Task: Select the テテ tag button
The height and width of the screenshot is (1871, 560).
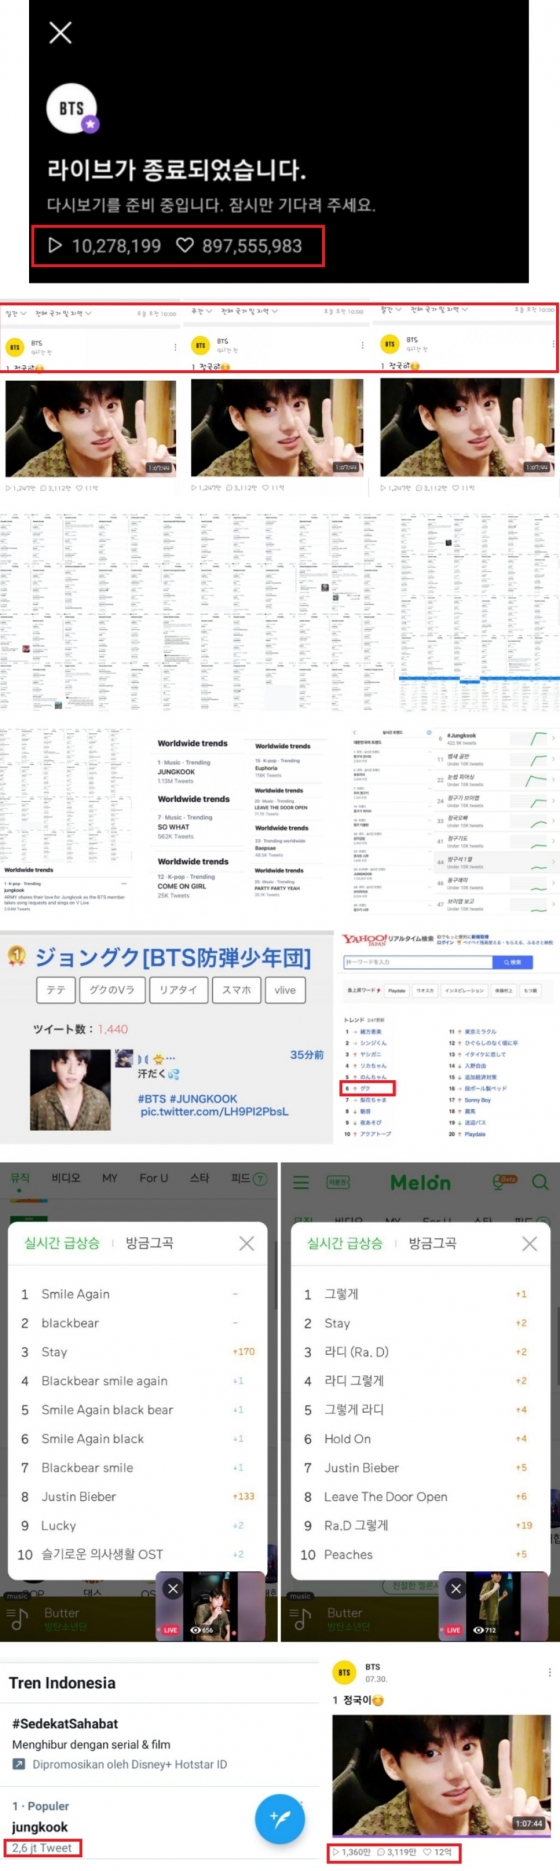Action: click(55, 989)
